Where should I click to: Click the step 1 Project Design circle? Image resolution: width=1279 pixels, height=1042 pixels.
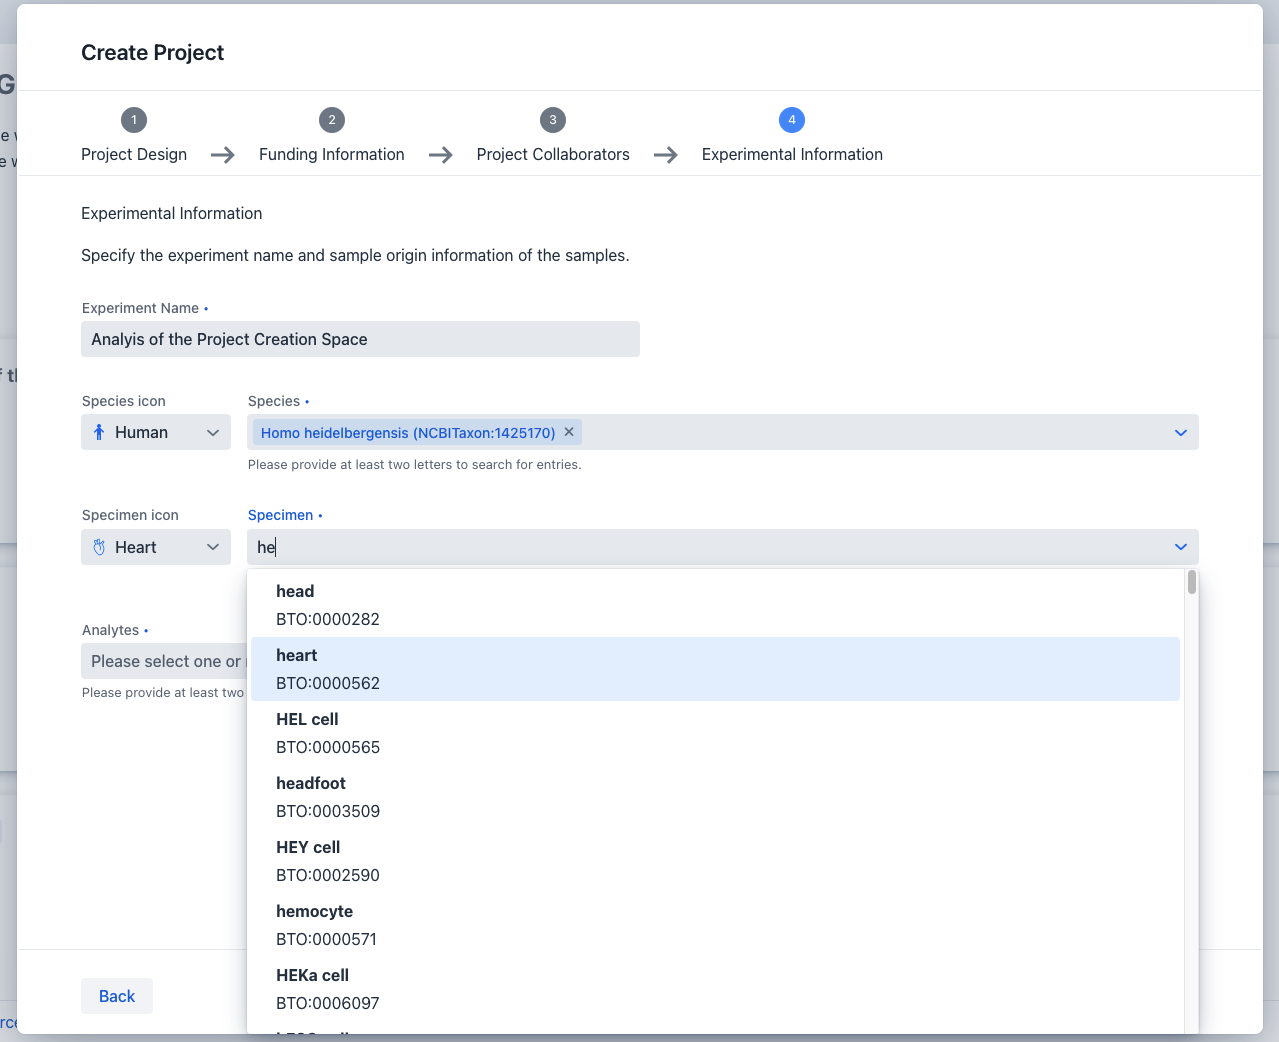pos(134,120)
